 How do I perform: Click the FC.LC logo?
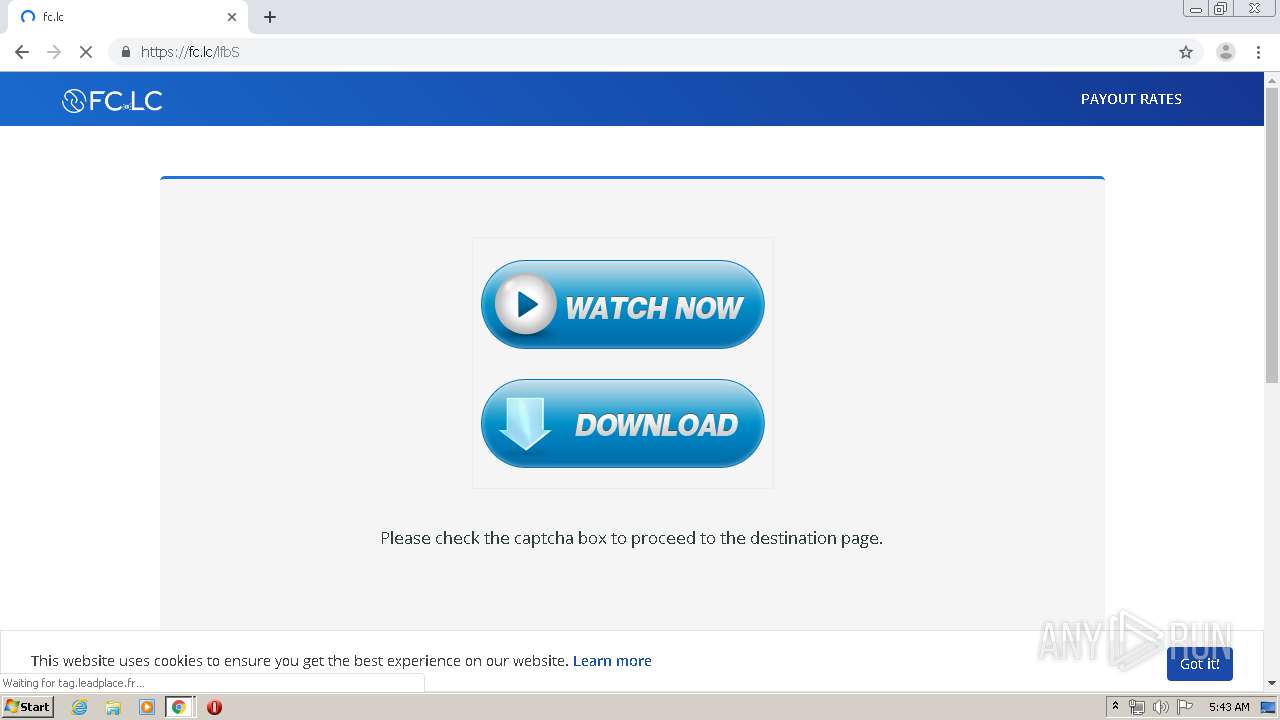pos(112,100)
